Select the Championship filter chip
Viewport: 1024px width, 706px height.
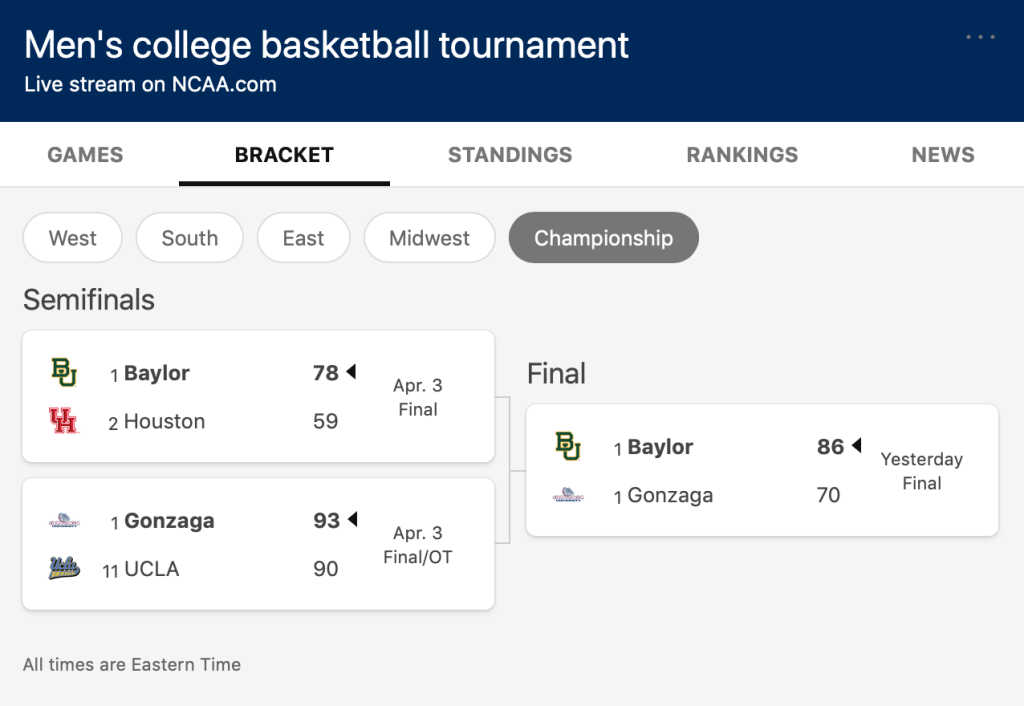pyautogui.click(x=603, y=238)
